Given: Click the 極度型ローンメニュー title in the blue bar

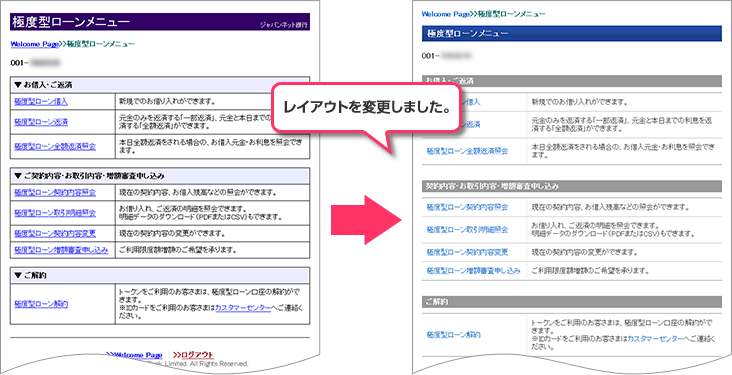Looking at the screenshot, I should pos(467,34).
